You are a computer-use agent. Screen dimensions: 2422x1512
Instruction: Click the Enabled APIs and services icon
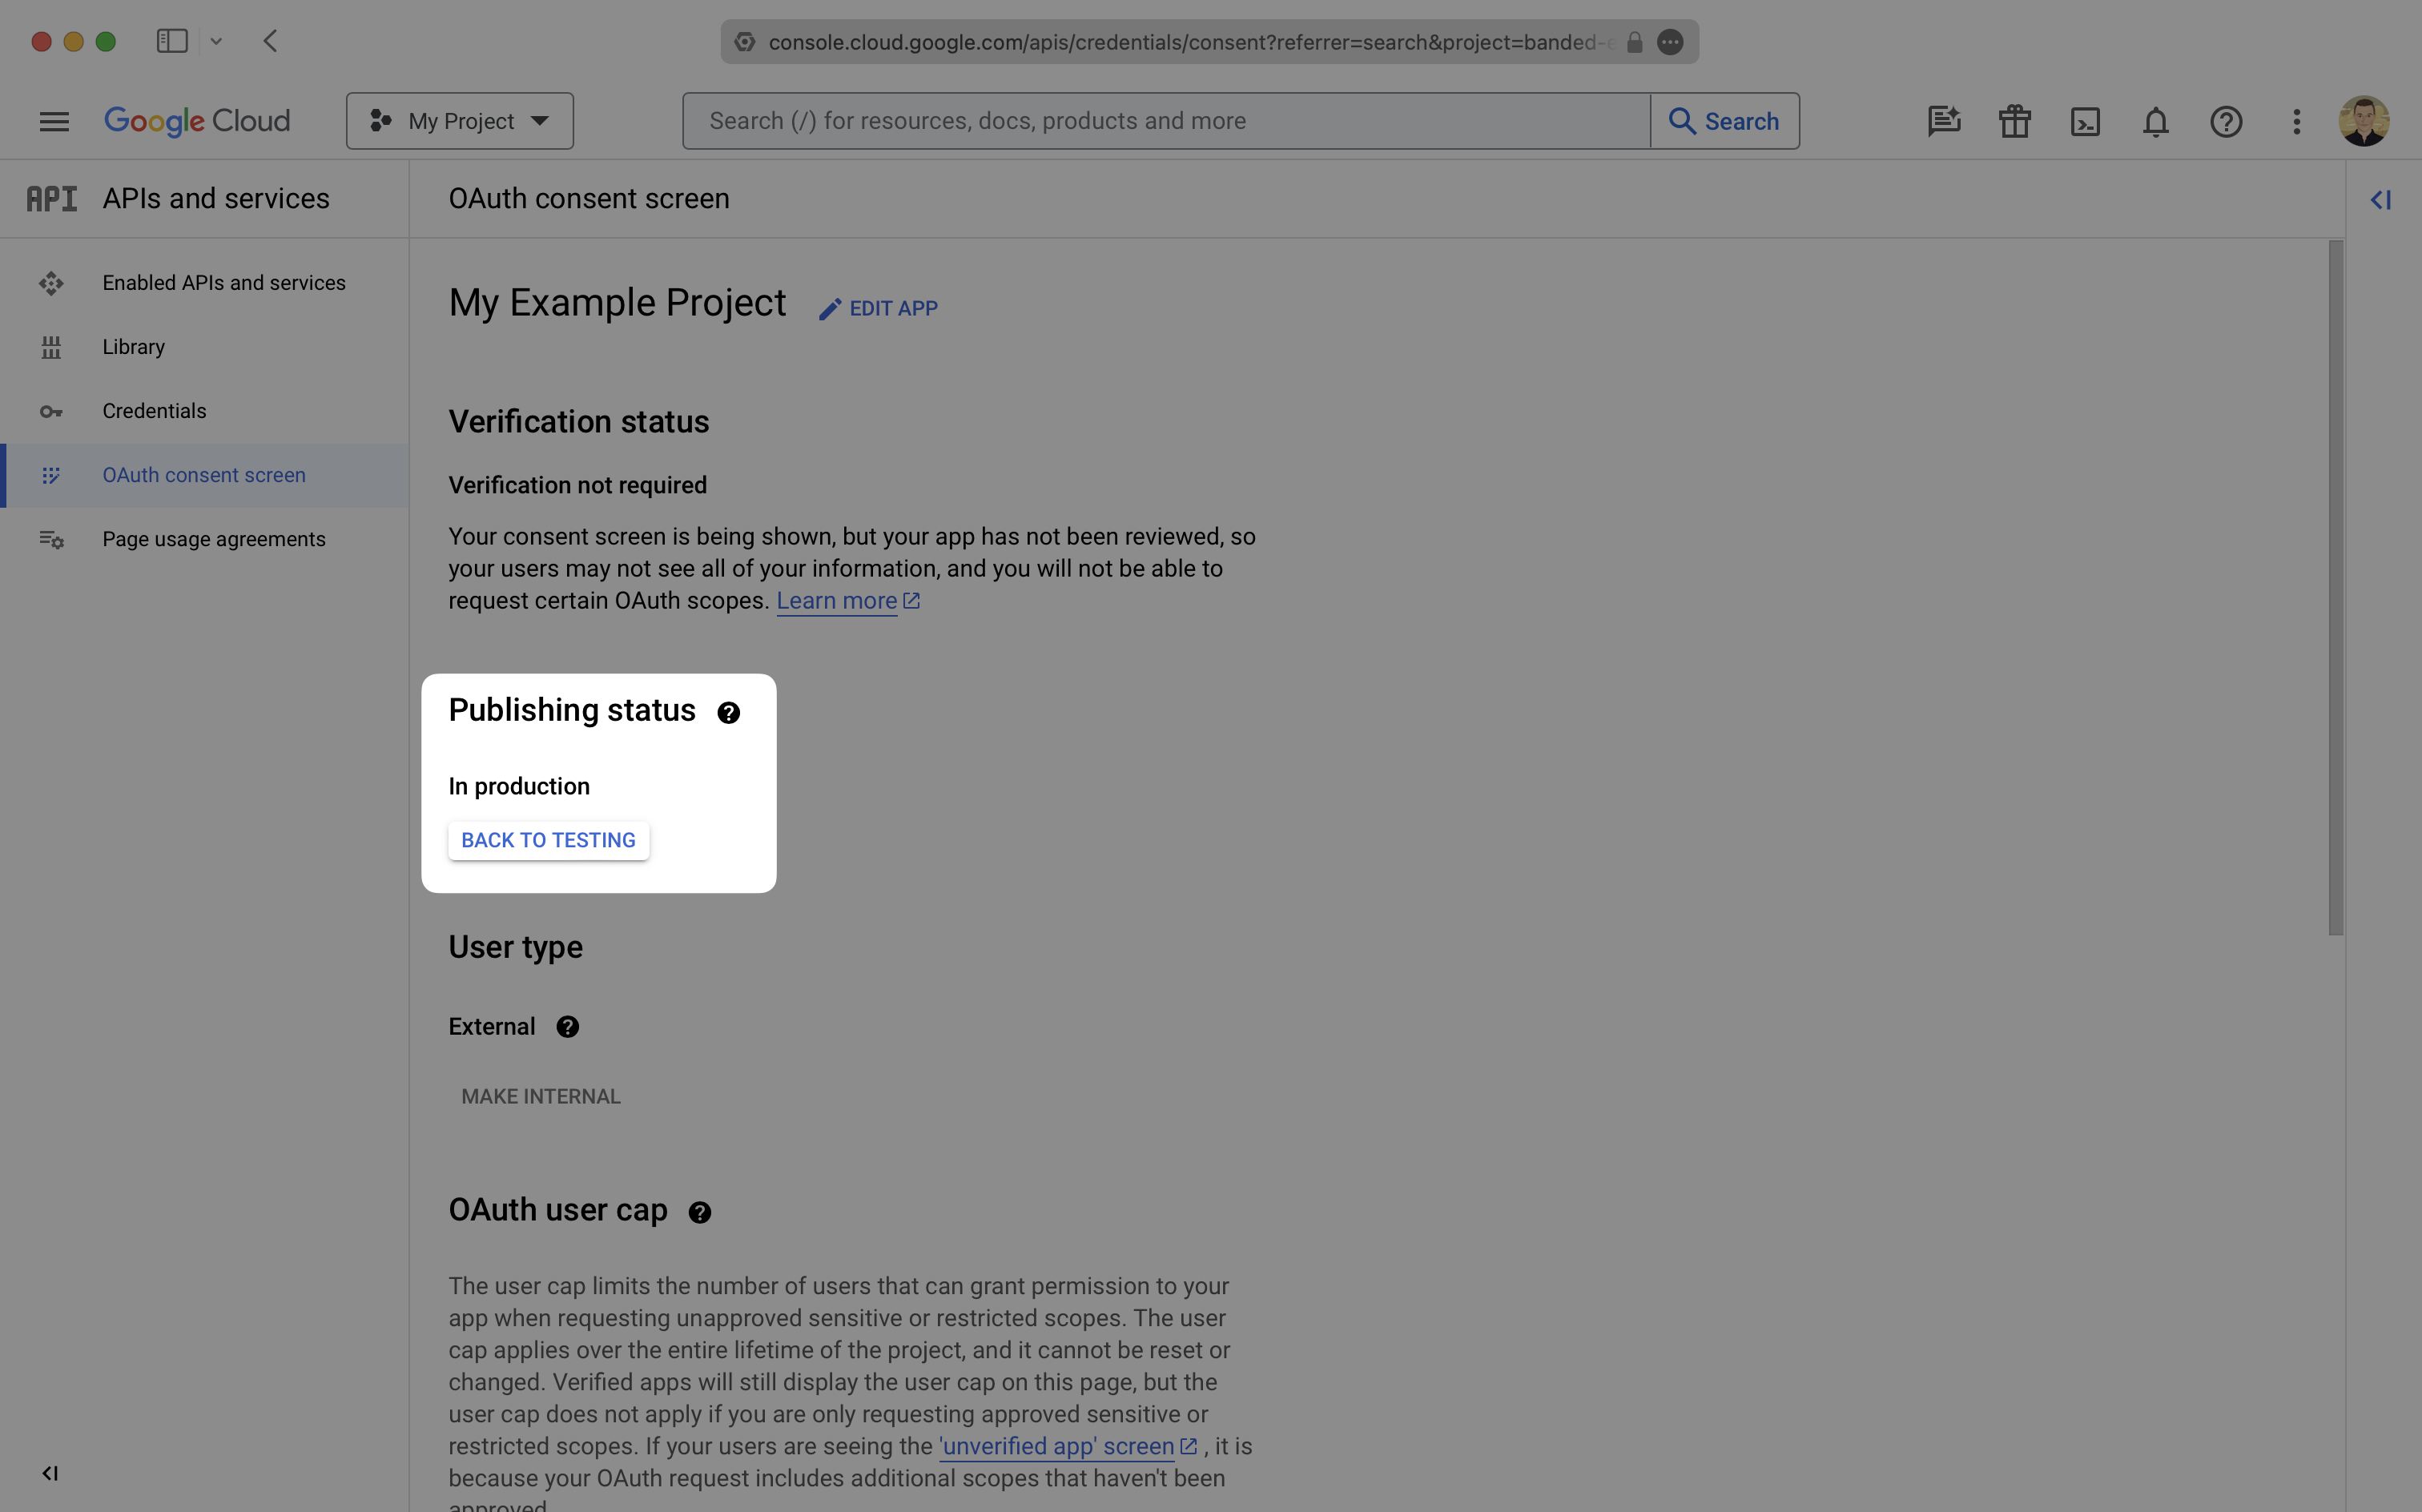click(x=50, y=282)
